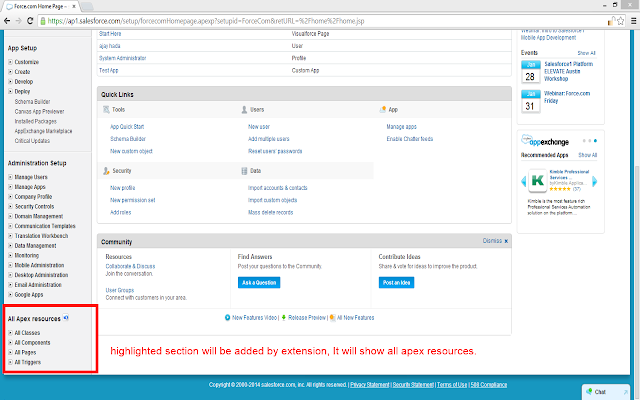Open New custom object link
640x400 pixels.
point(131,151)
